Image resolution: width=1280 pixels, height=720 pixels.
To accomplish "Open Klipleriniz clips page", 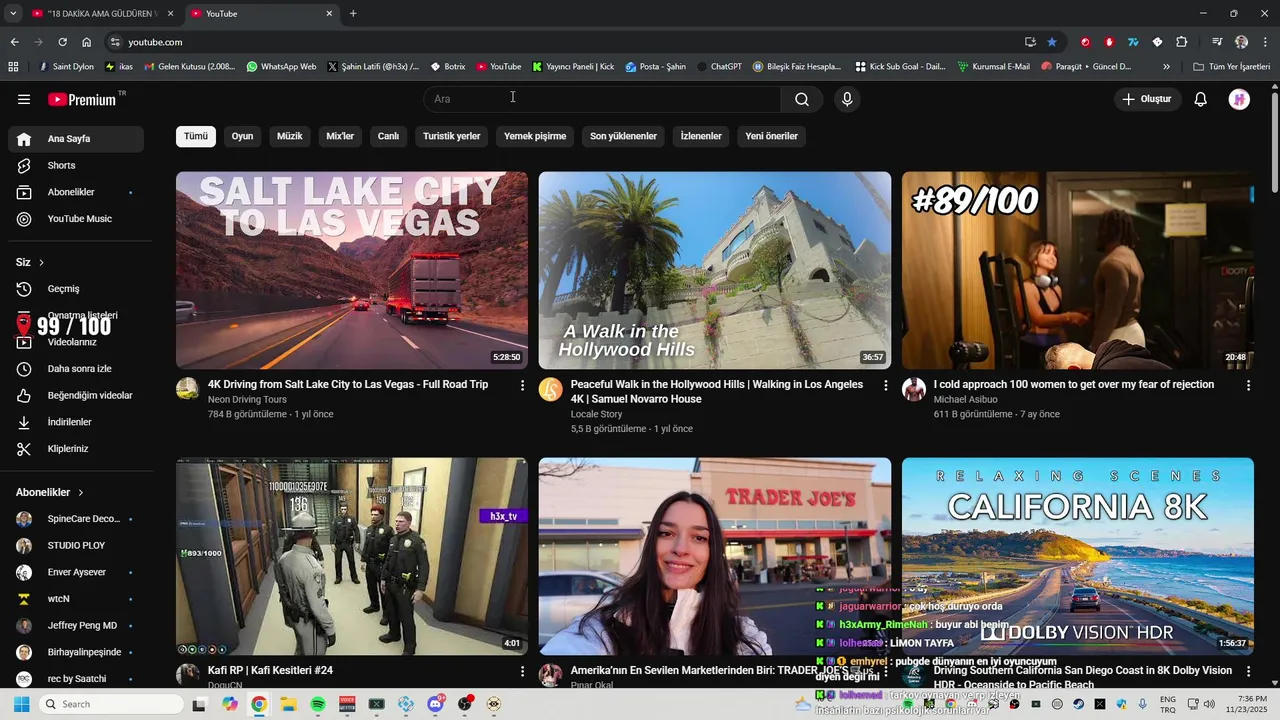I will 76,449.
